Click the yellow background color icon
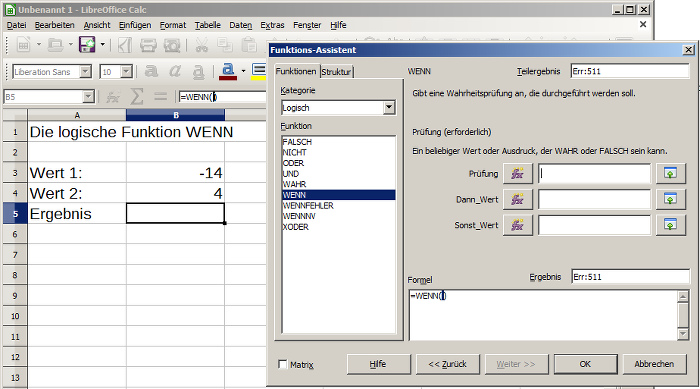This screenshot has height=389, width=700. tap(258, 71)
